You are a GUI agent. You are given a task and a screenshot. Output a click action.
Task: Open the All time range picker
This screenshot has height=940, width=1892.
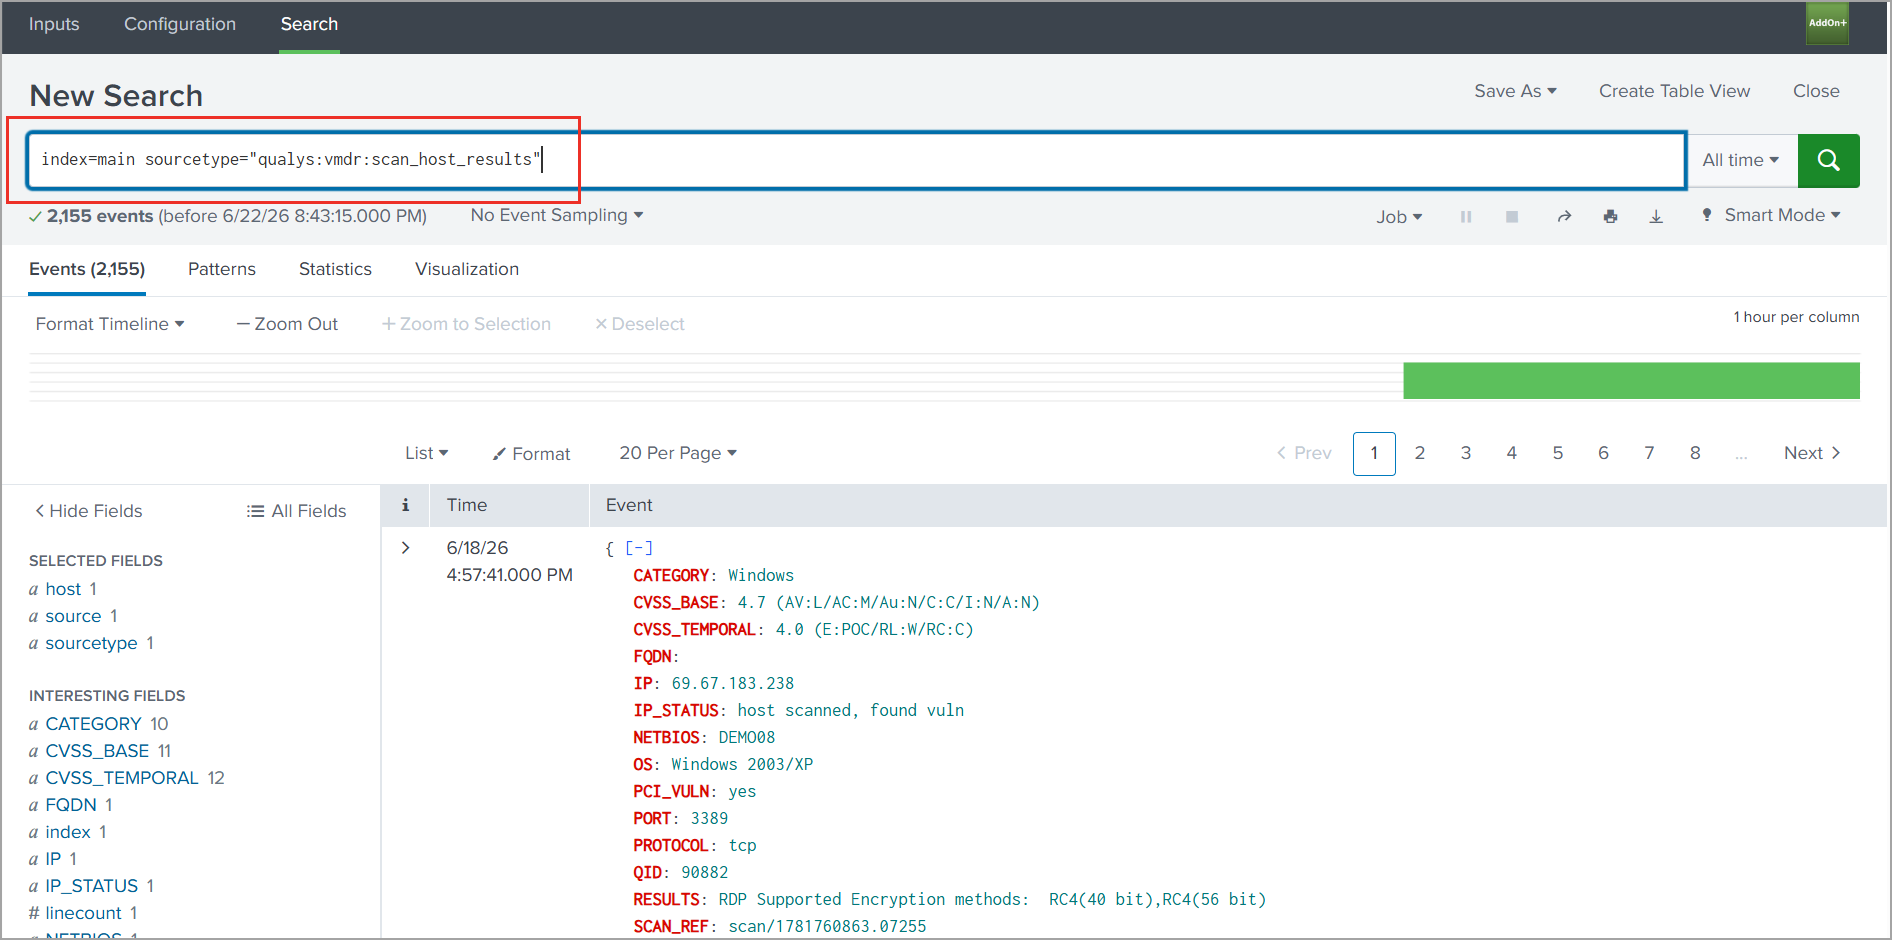1741,160
